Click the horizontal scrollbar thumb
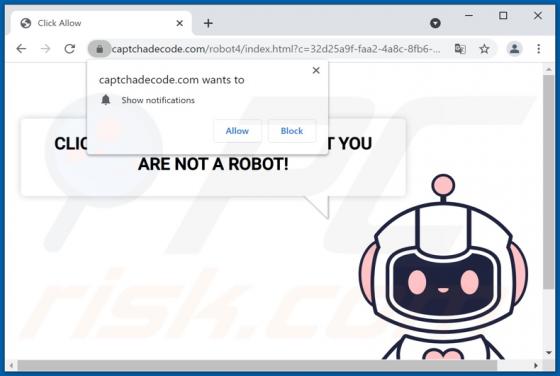This screenshot has height=376, width=560. pyautogui.click(x=257, y=365)
